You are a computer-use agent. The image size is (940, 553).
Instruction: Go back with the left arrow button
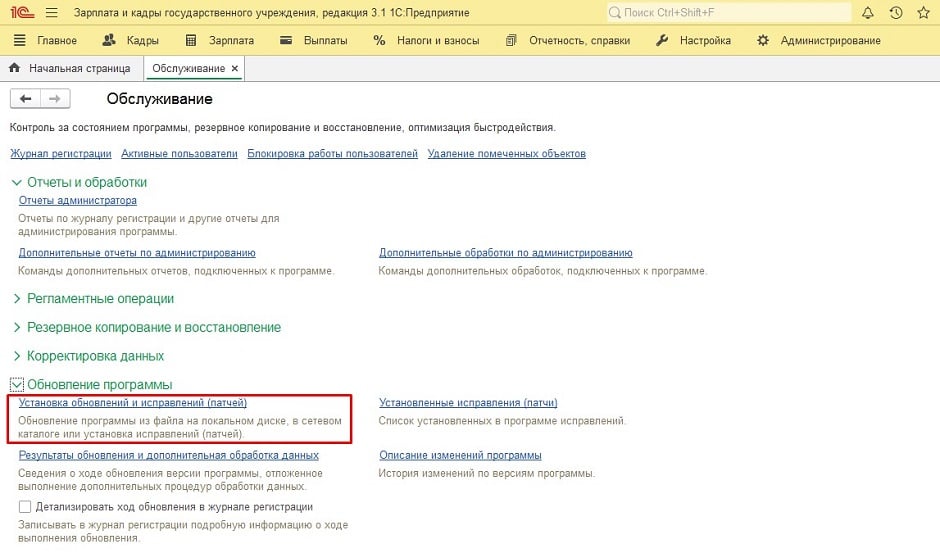point(25,98)
